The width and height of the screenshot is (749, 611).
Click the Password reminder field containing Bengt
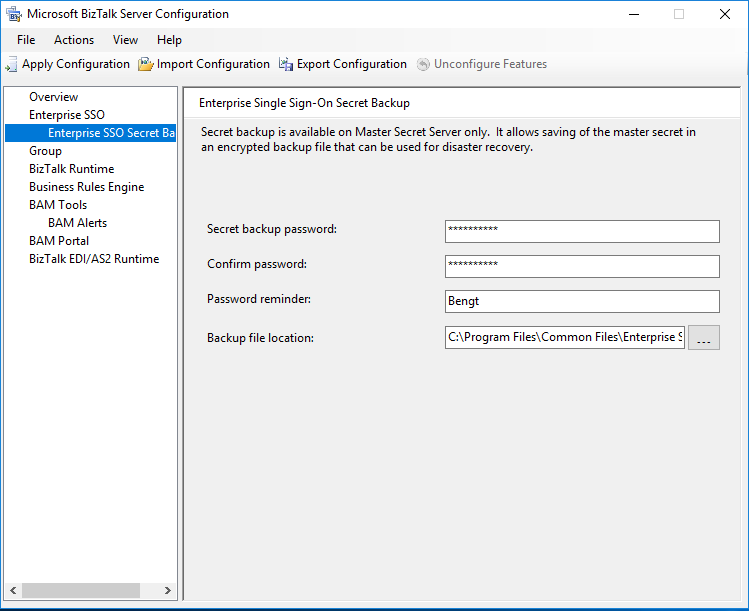point(582,301)
